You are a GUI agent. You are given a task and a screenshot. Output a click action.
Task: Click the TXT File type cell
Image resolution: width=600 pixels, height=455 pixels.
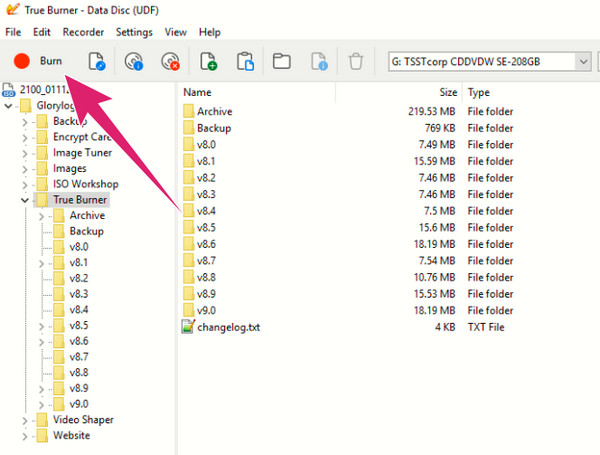pos(486,327)
